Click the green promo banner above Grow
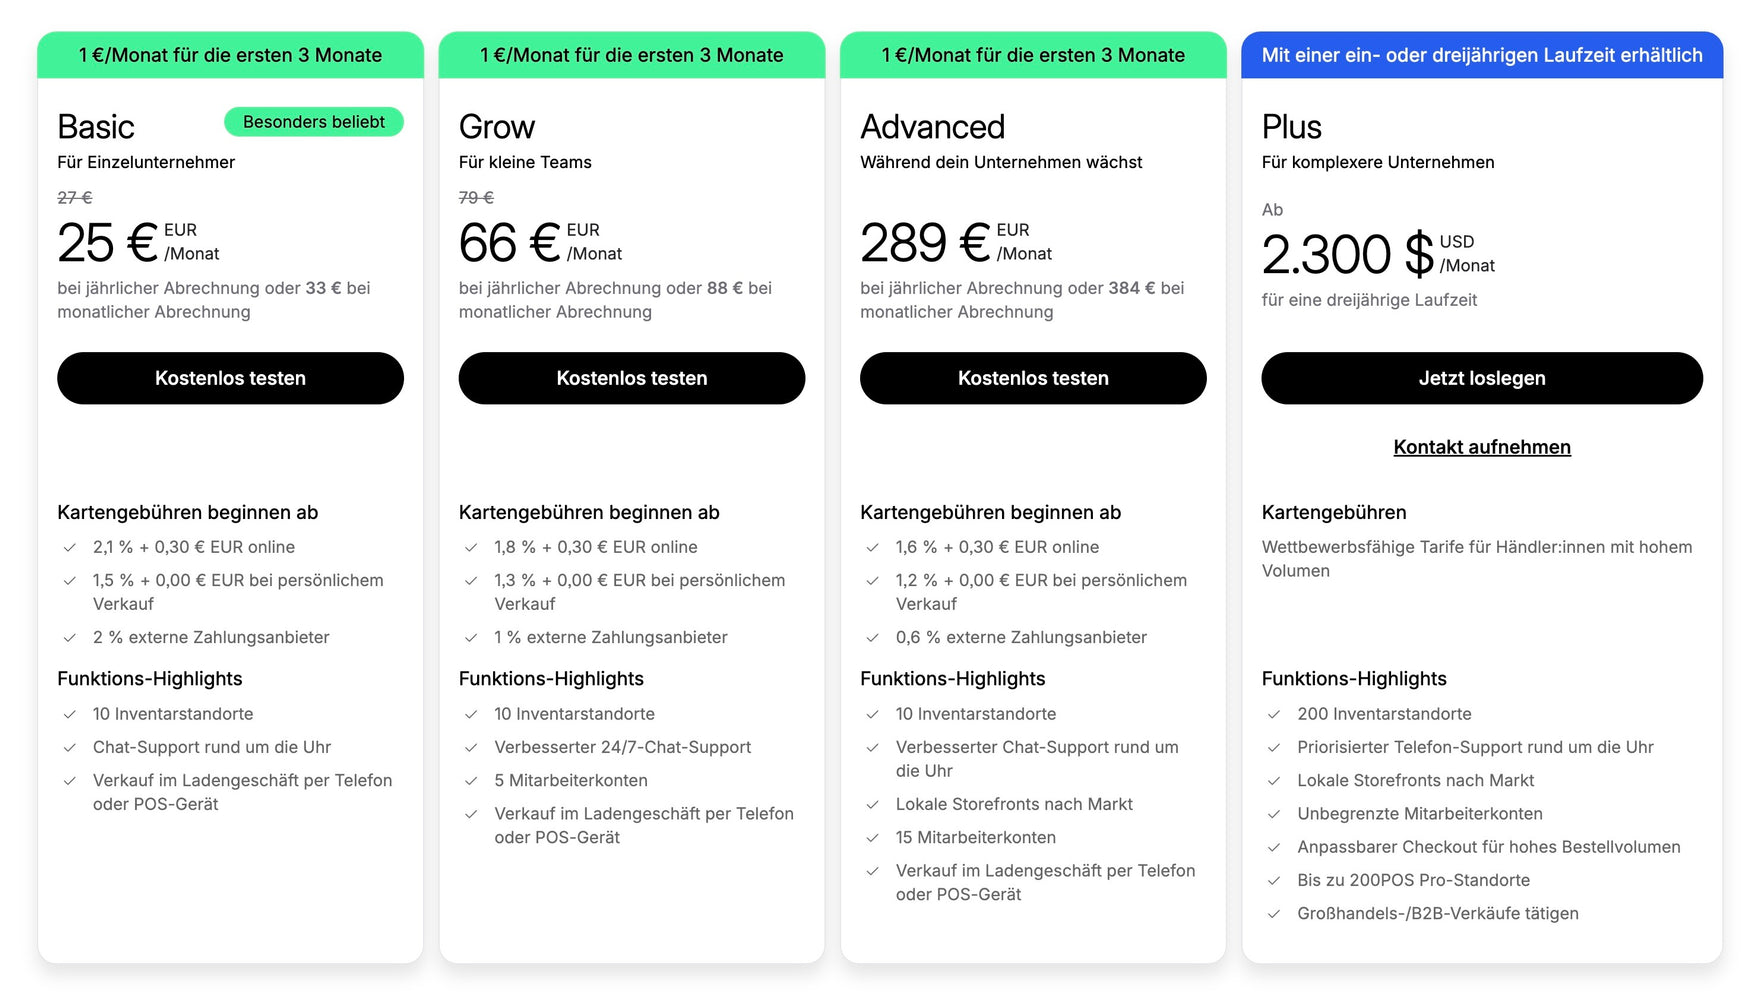 (631, 55)
